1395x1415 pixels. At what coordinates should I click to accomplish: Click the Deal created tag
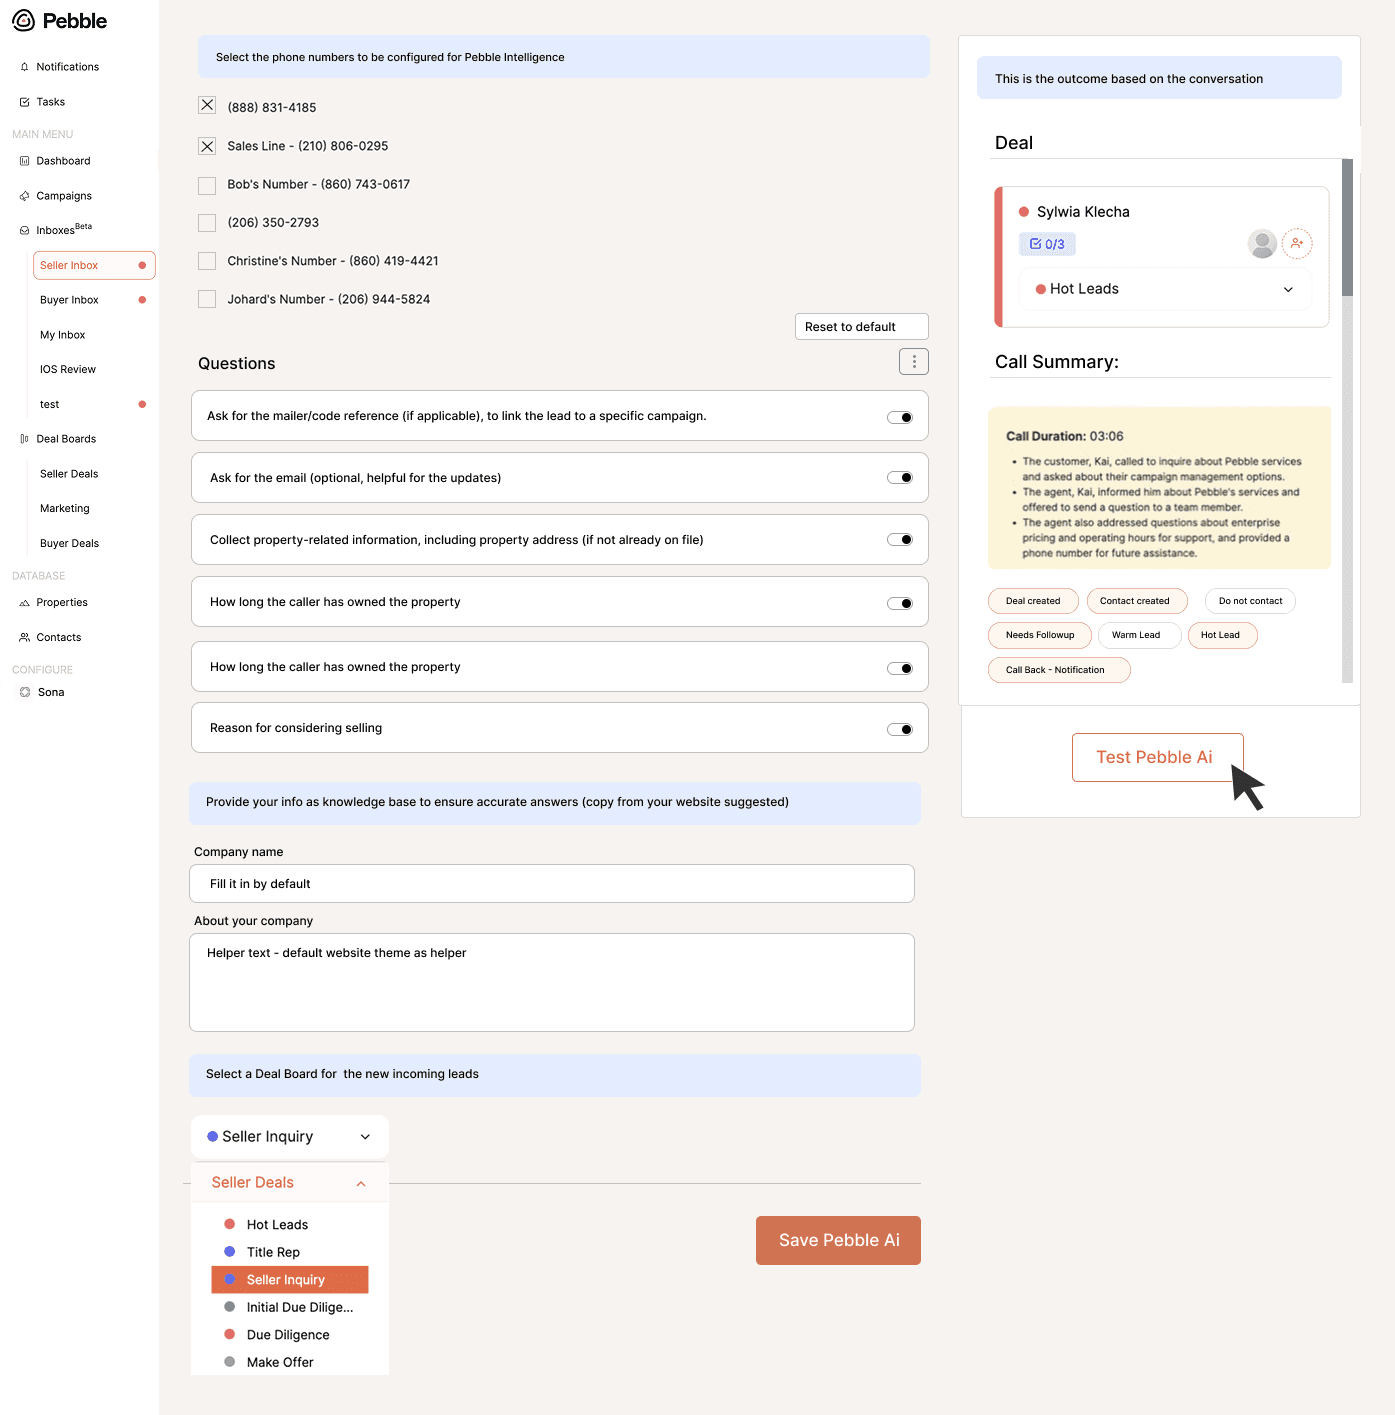coord(1033,601)
